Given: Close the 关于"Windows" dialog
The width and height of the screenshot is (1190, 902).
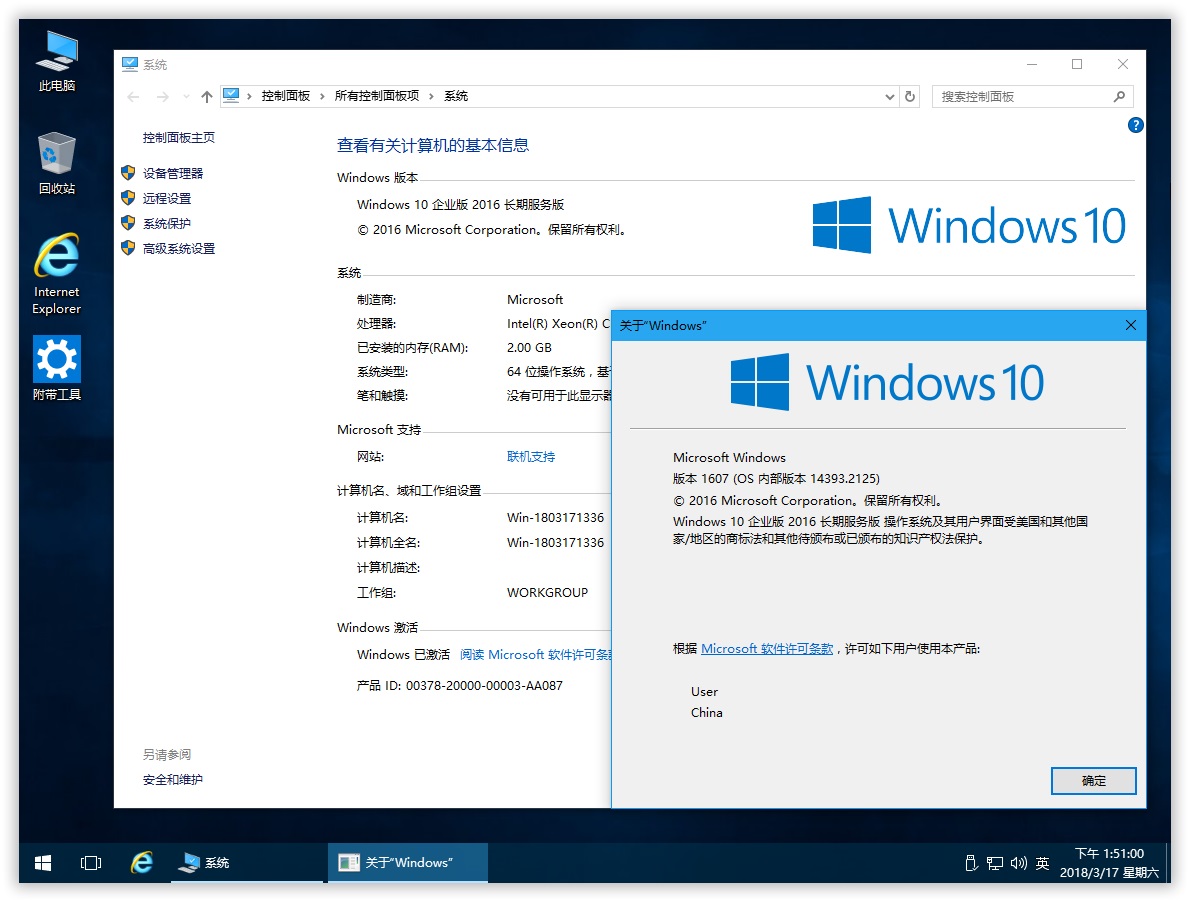Looking at the screenshot, I should [1130, 325].
